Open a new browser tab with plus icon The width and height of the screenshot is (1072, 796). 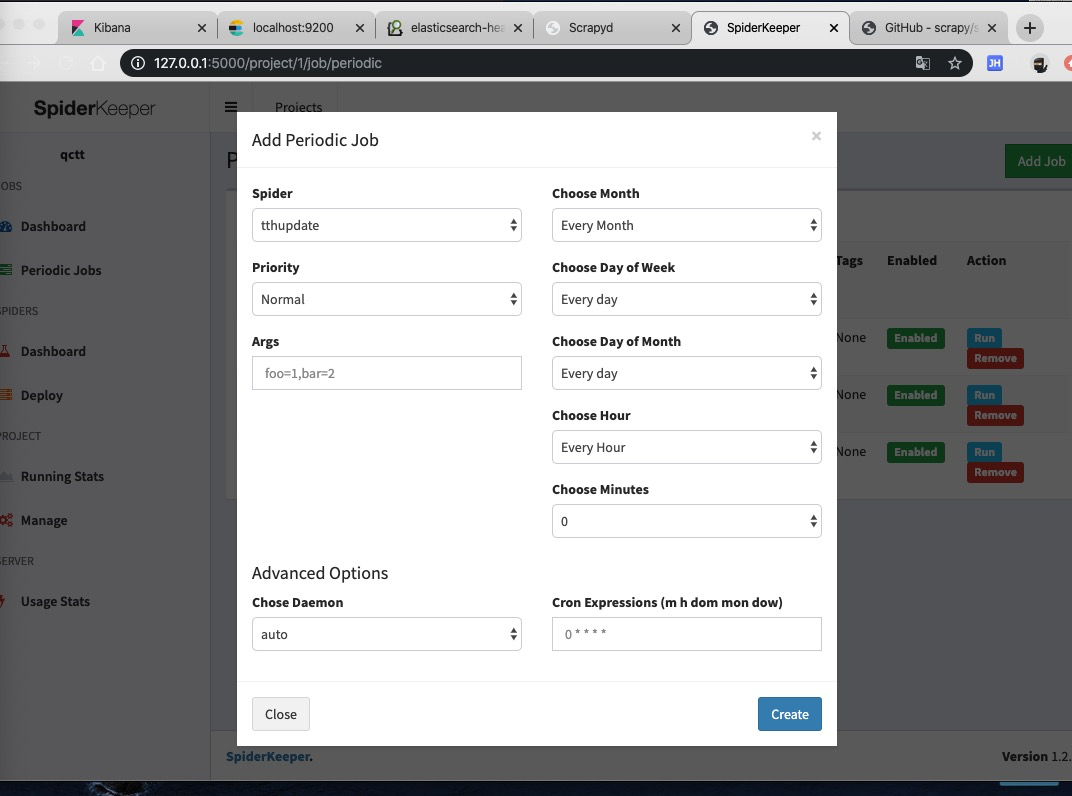[1030, 28]
